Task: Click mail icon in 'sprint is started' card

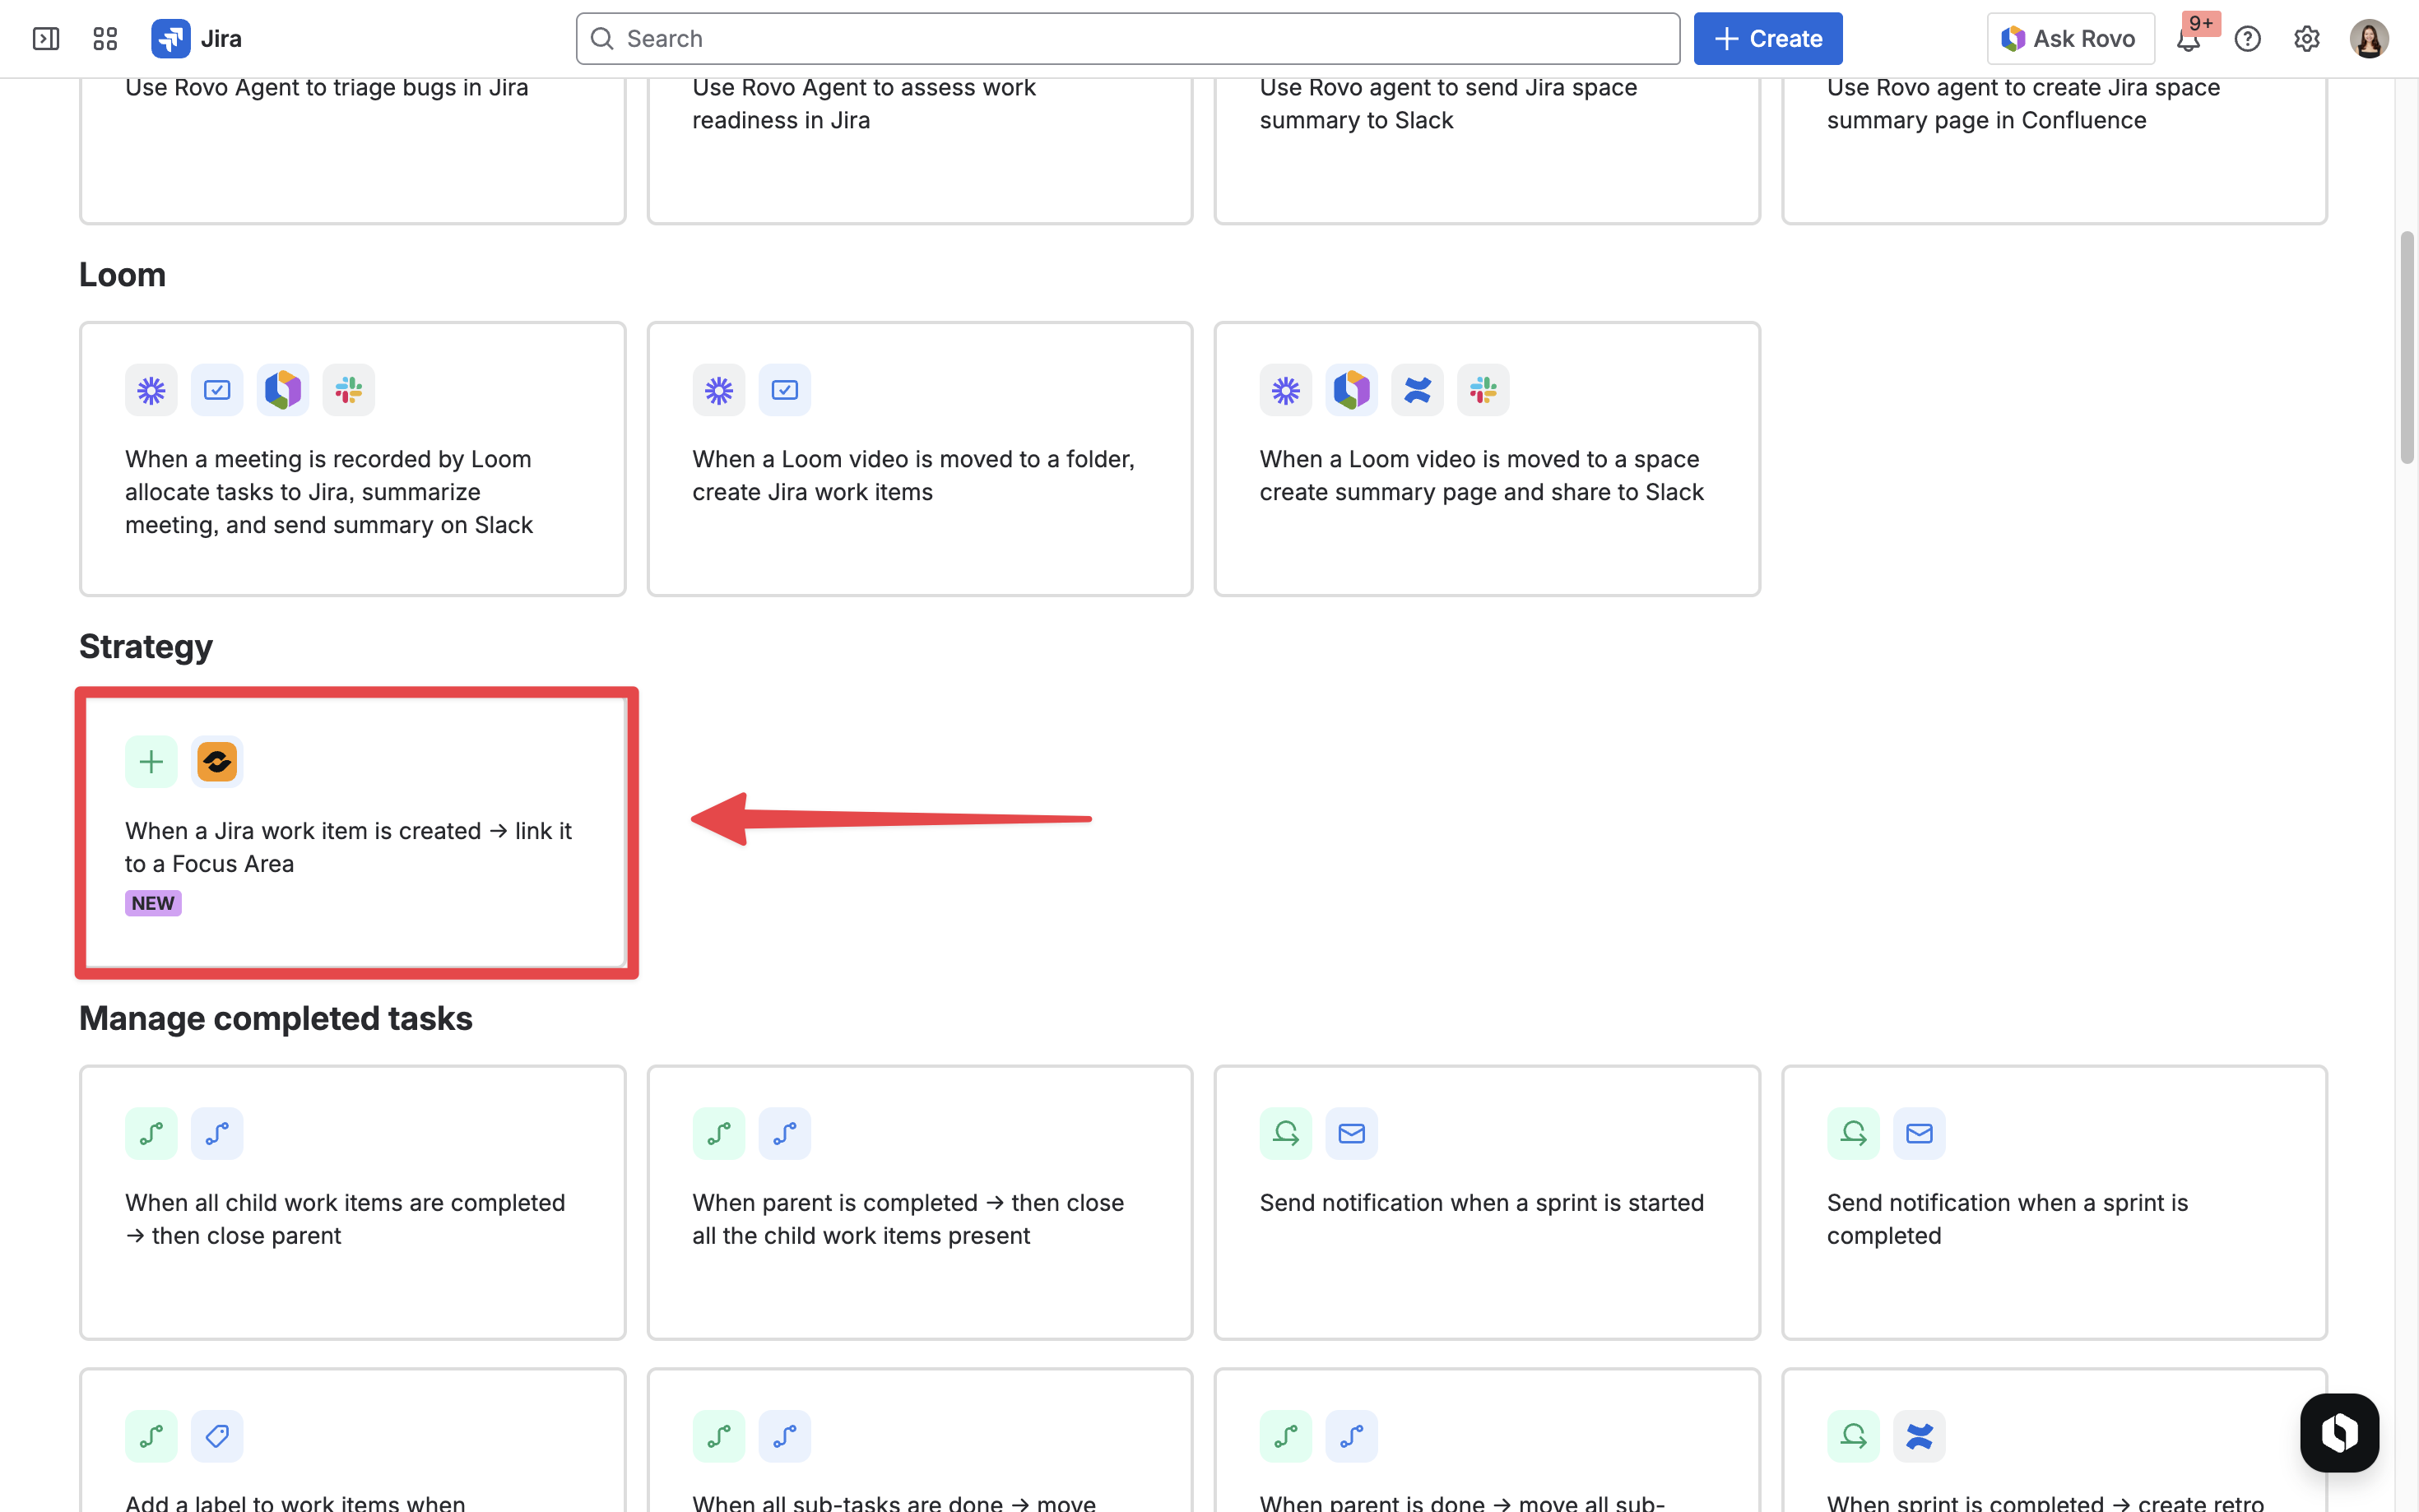Action: 1351,1134
